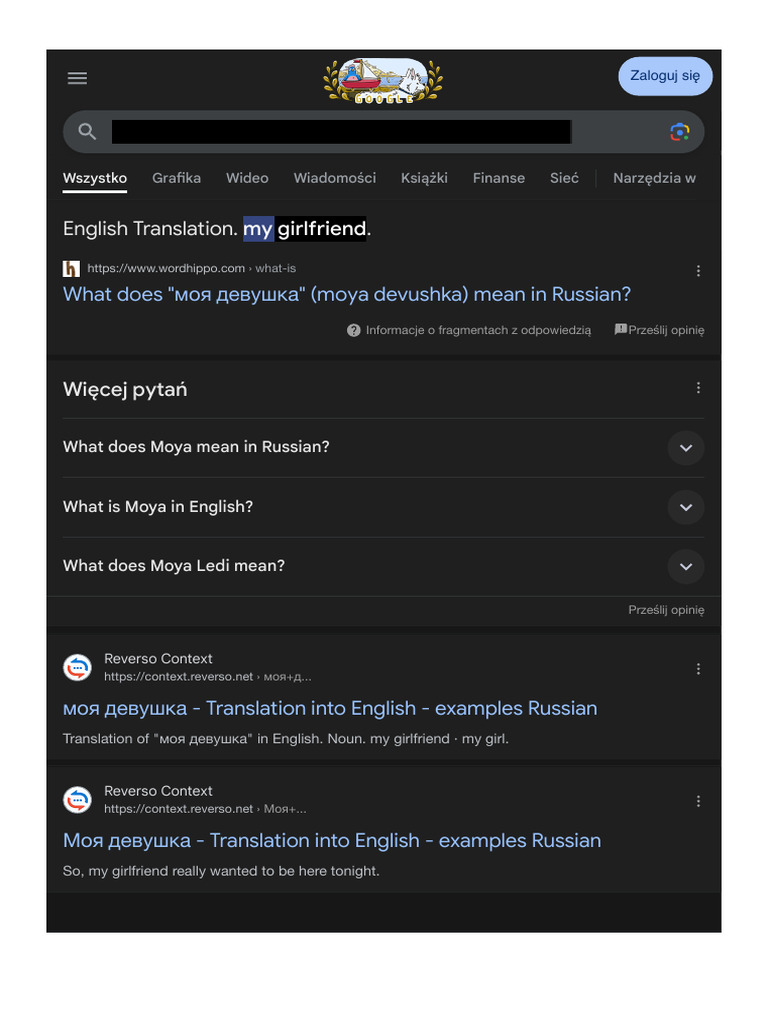Click the search input field
768x1024 pixels.
point(340,132)
